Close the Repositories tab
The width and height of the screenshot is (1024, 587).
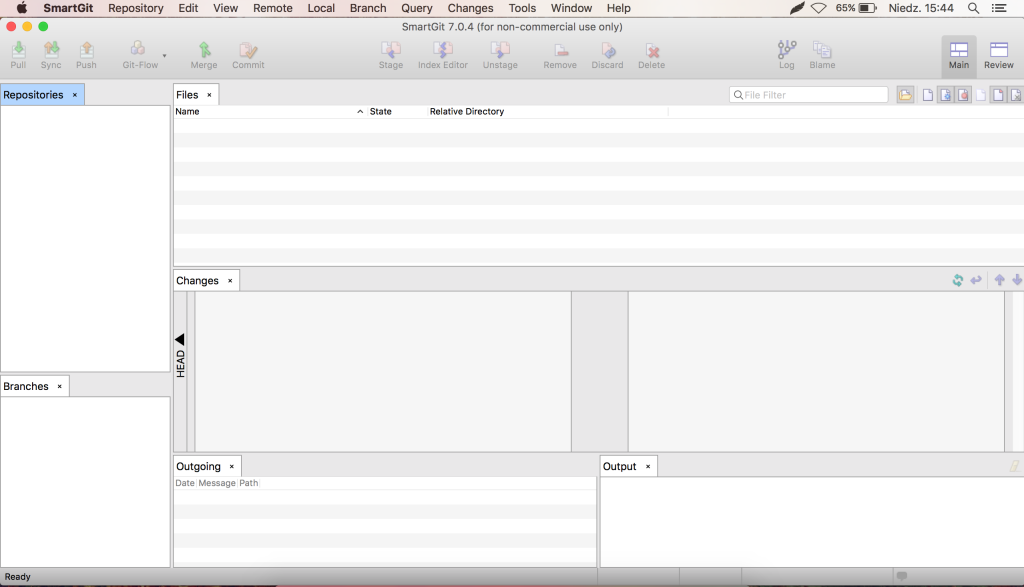pyautogui.click(x=75, y=95)
